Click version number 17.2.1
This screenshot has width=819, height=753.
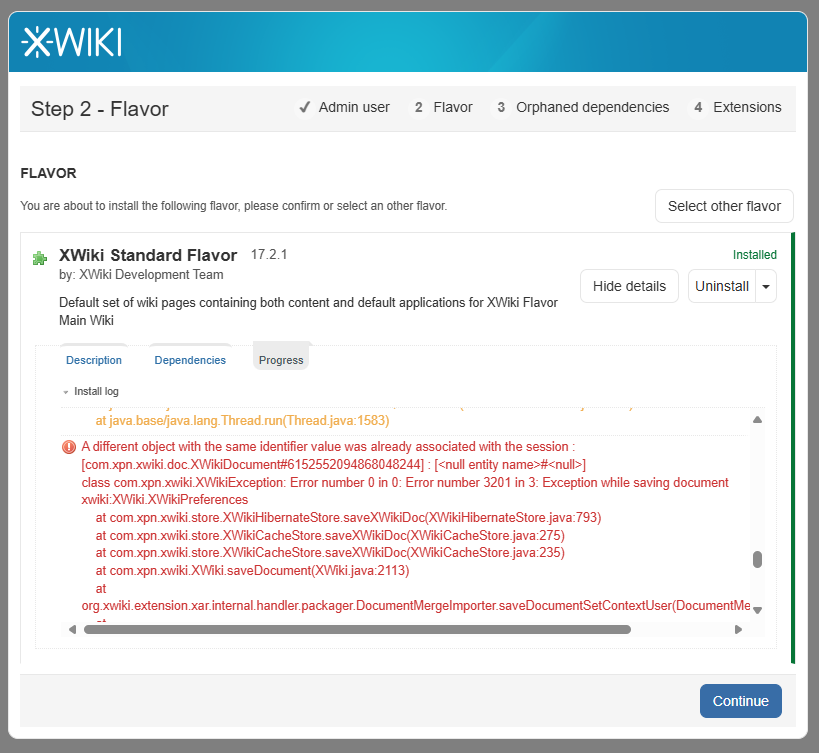pyautogui.click(x=269, y=254)
